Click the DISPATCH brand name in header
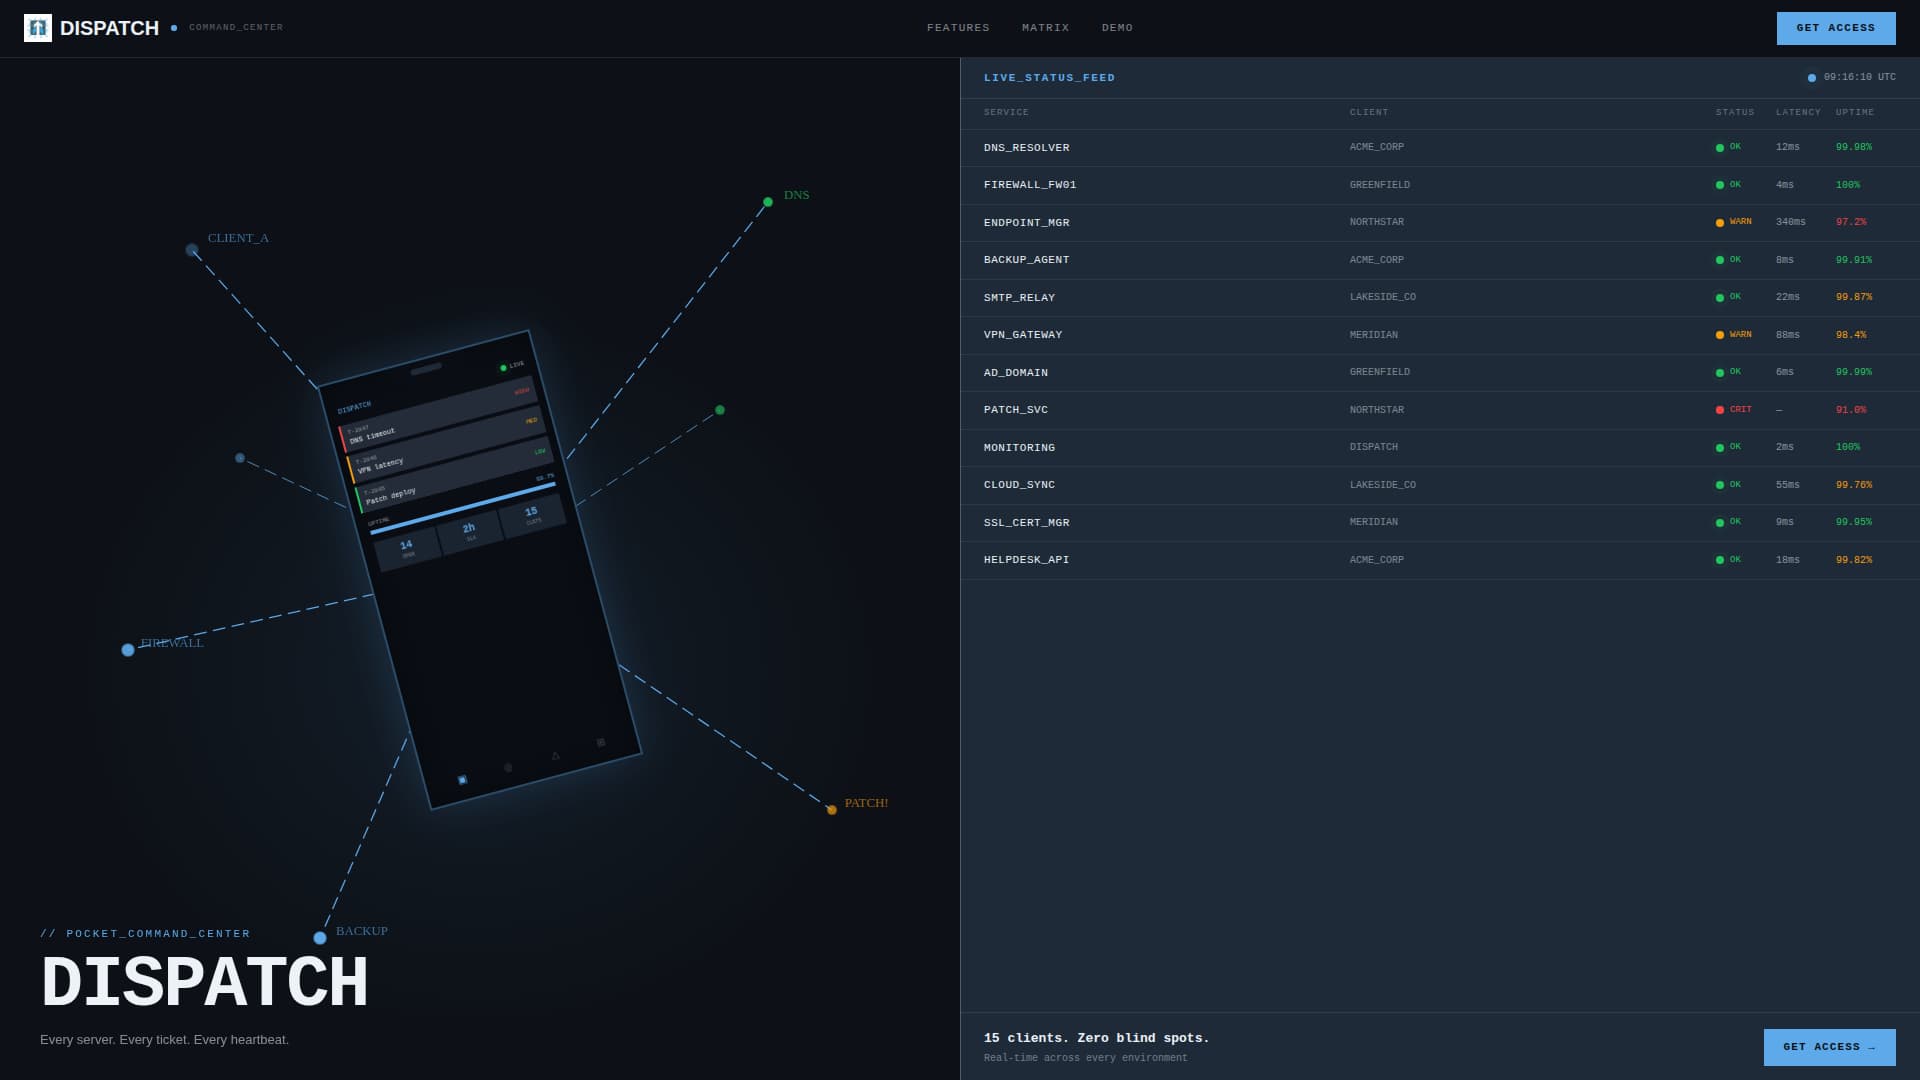Viewport: 1920px width, 1080px height. (x=109, y=28)
